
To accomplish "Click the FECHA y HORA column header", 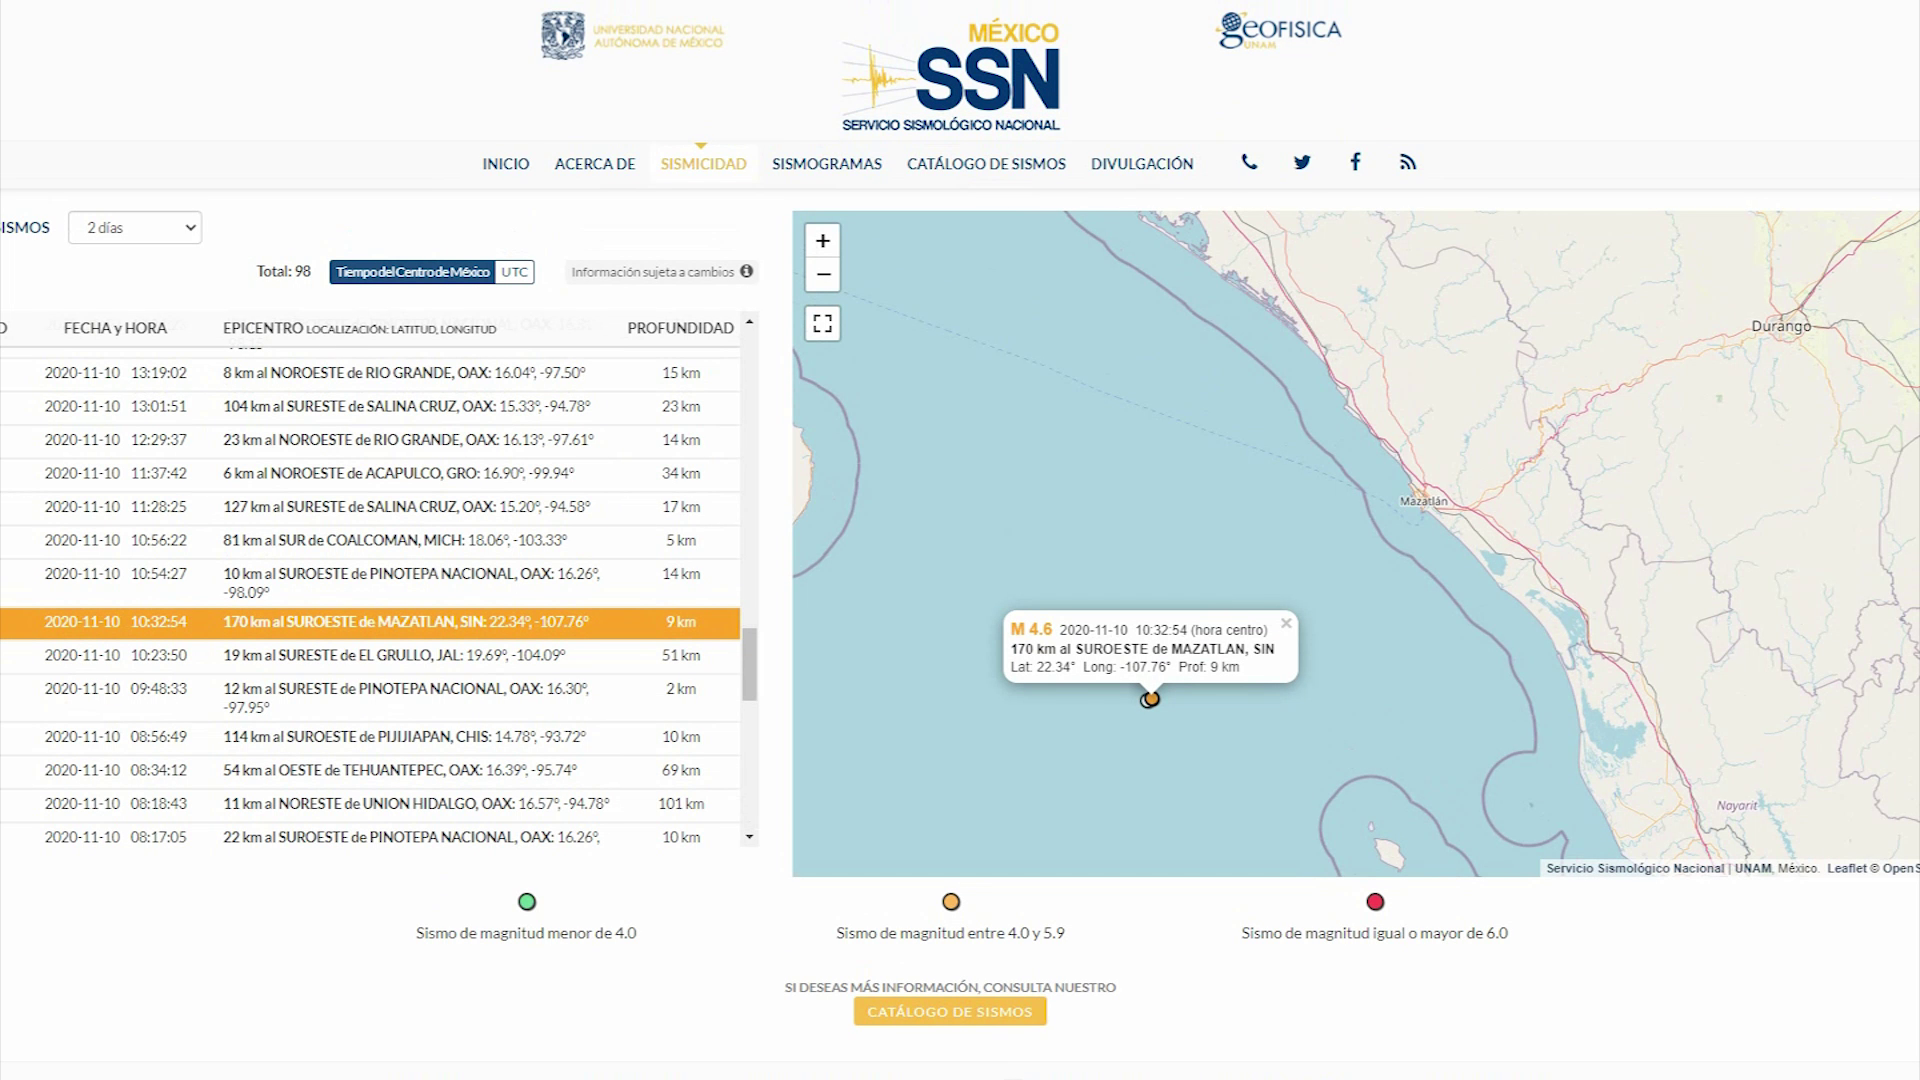I will coord(115,328).
